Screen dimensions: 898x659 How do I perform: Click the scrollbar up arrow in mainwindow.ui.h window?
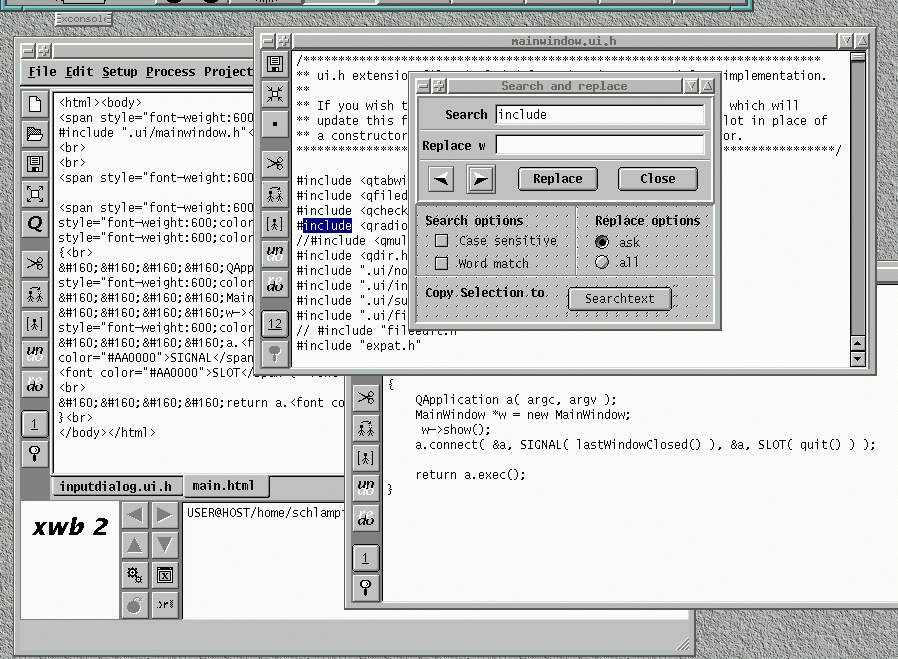[857, 343]
